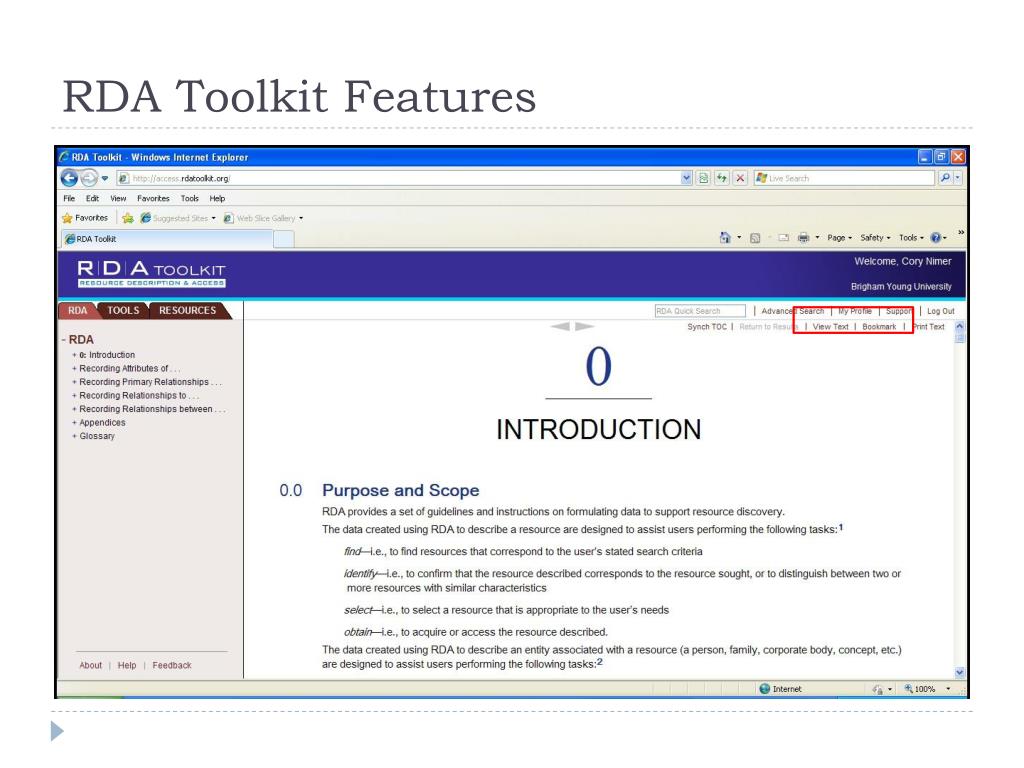1024x768 pixels.
Task: Expand the Glossary tree item
Action: click(74, 436)
